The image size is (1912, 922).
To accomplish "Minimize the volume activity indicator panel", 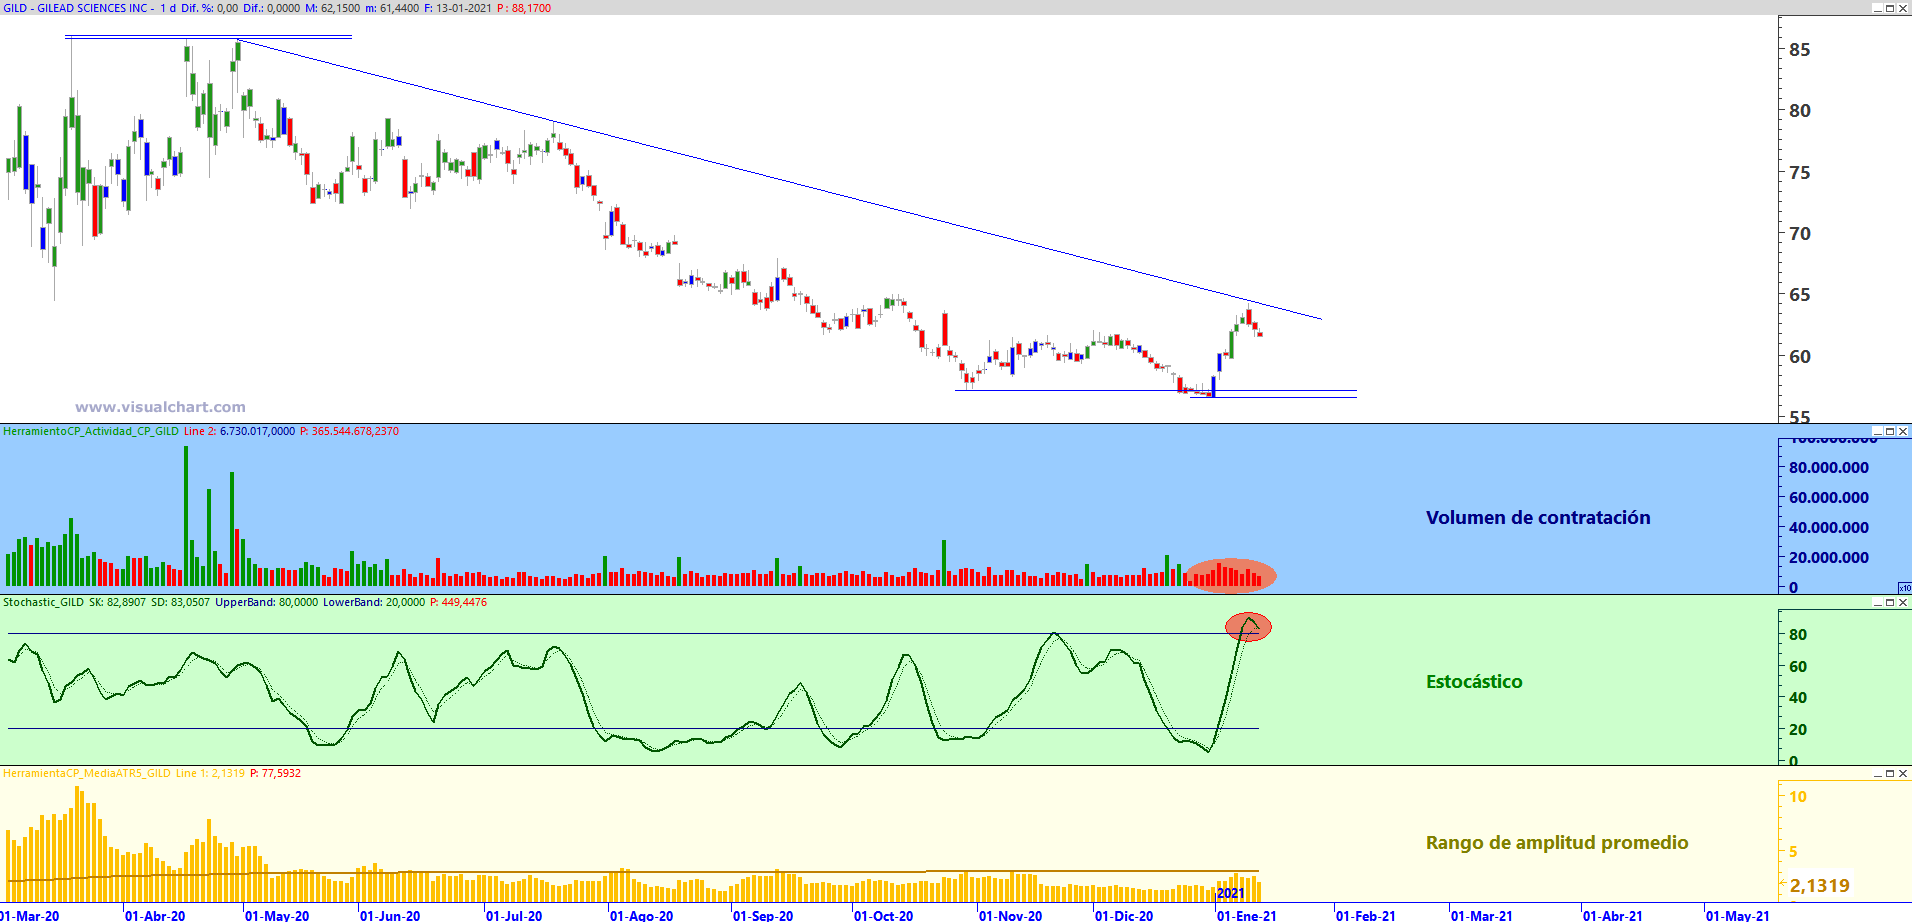I will pos(1877,431).
